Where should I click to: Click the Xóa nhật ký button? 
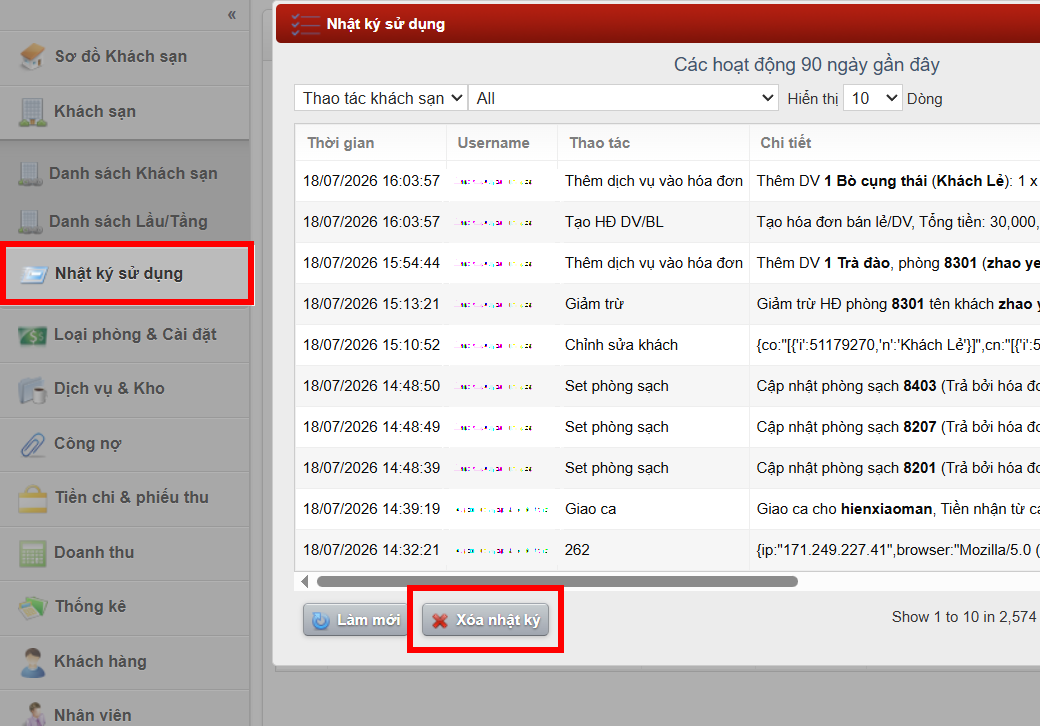(486, 620)
